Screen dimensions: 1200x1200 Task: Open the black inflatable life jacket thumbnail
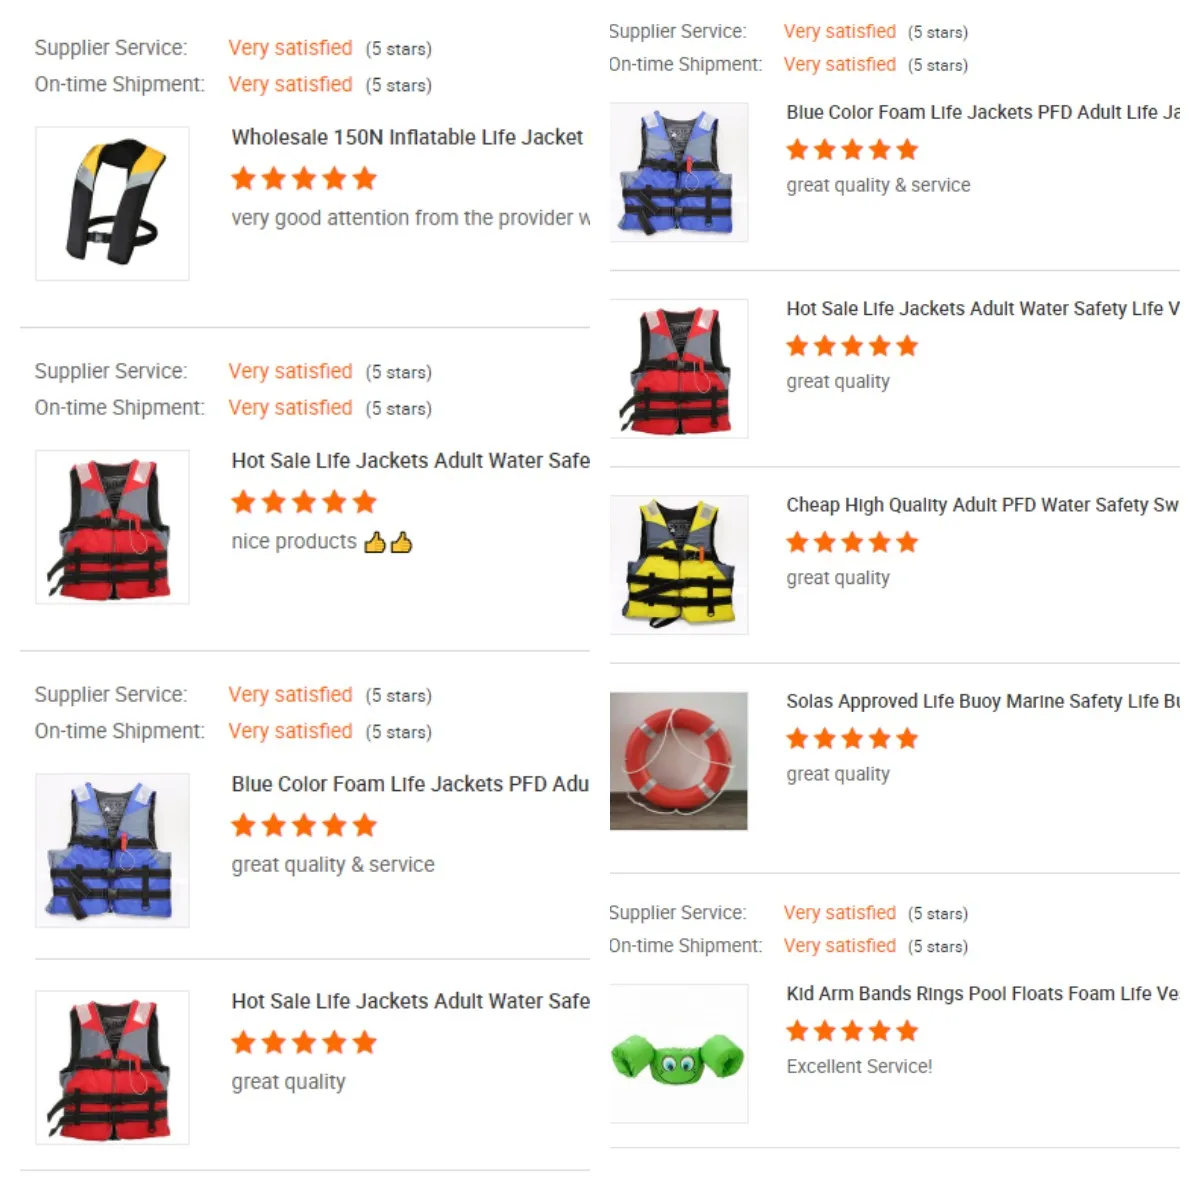[112, 203]
